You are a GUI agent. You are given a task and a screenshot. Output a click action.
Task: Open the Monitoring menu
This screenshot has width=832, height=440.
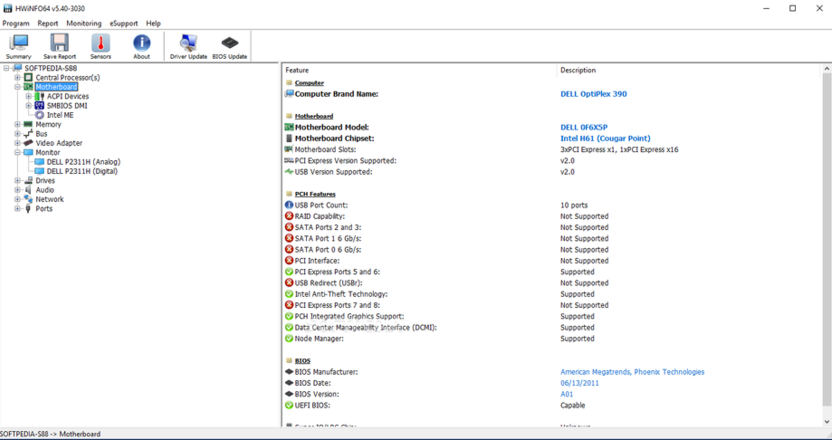tap(84, 23)
